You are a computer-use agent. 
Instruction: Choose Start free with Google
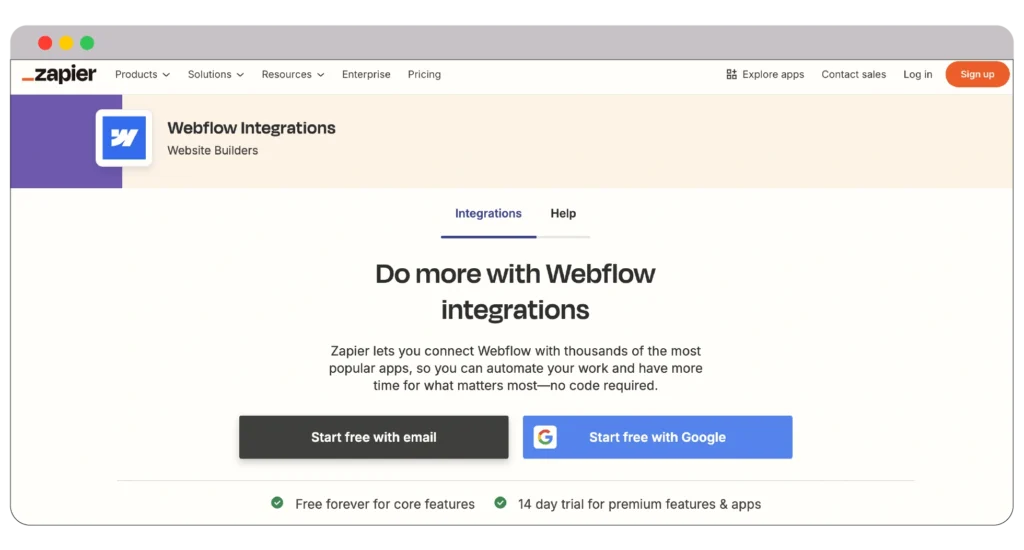pyautogui.click(x=657, y=437)
